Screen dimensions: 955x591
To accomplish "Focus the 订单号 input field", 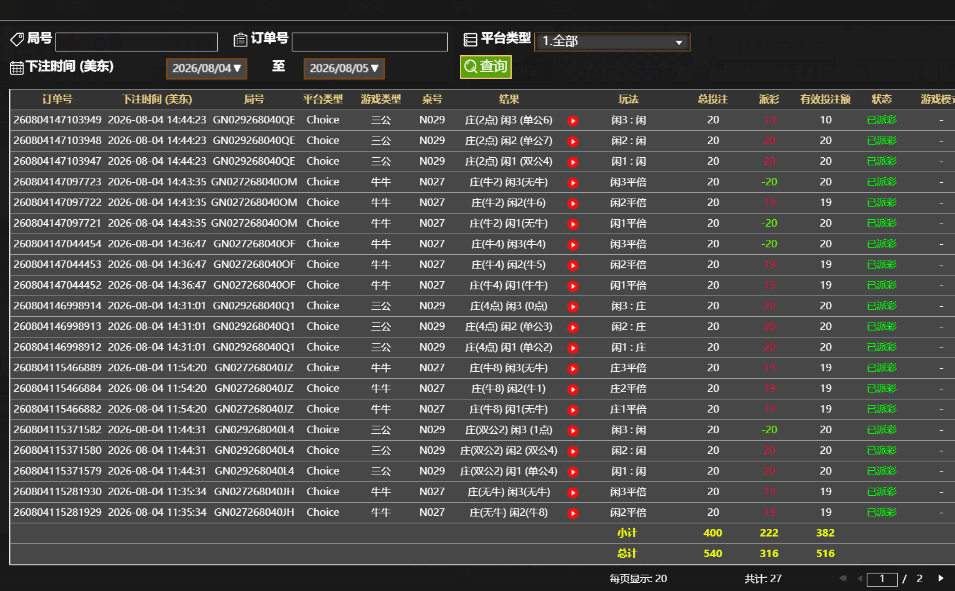I will (370, 41).
